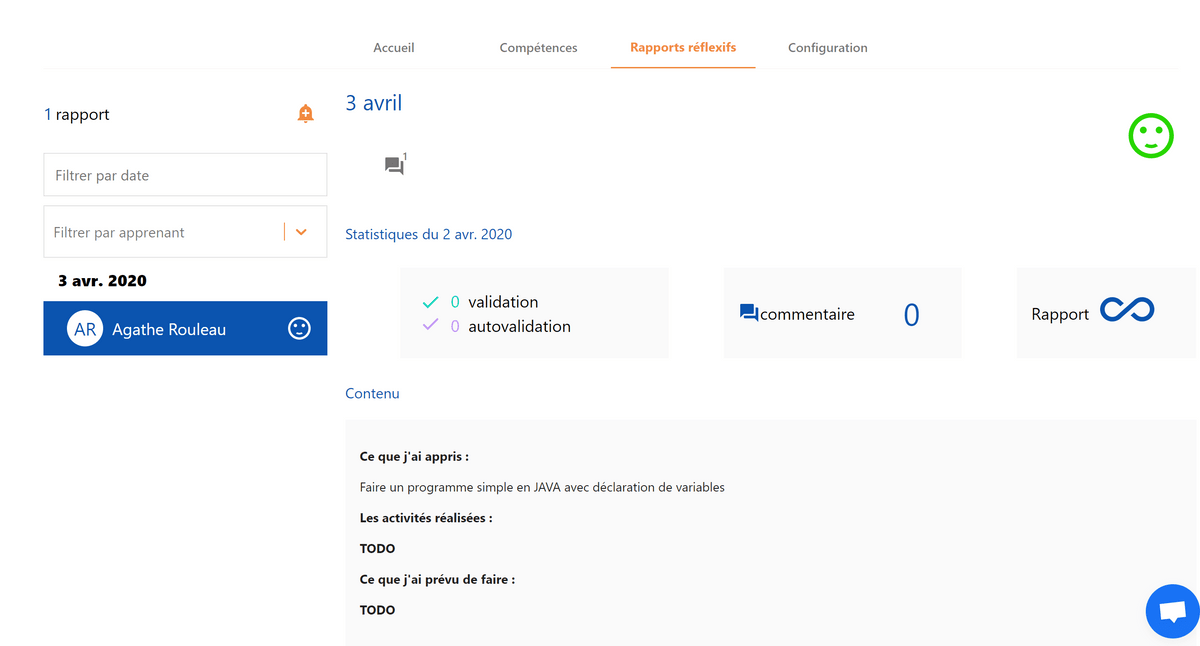Click the green smiley face icon
The width and height of the screenshot is (1200, 646).
coord(1151,136)
